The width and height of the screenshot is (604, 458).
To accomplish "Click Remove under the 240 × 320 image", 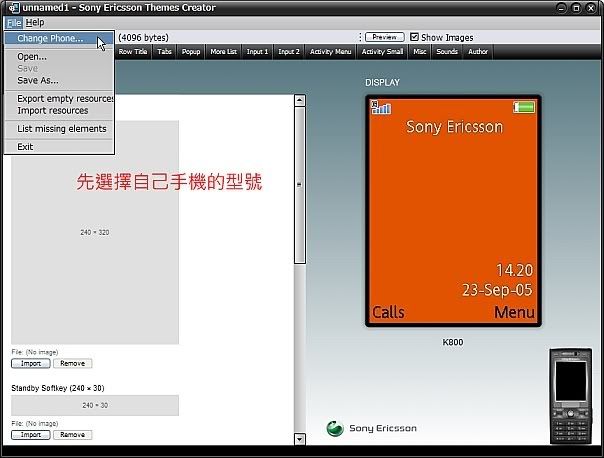I will click(72, 363).
